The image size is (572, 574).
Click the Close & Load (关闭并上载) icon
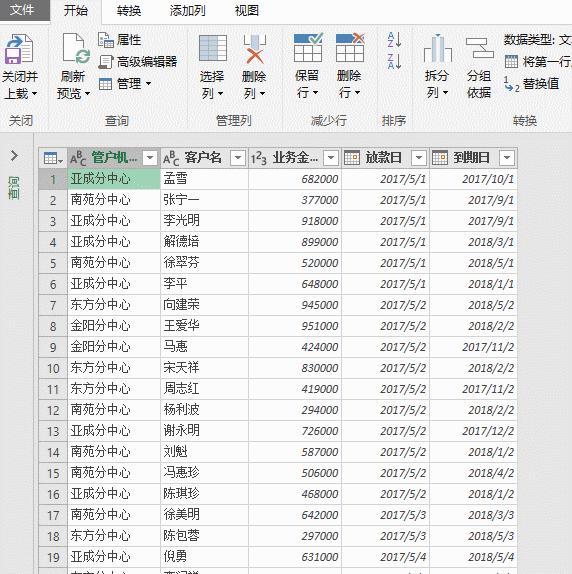click(x=18, y=49)
